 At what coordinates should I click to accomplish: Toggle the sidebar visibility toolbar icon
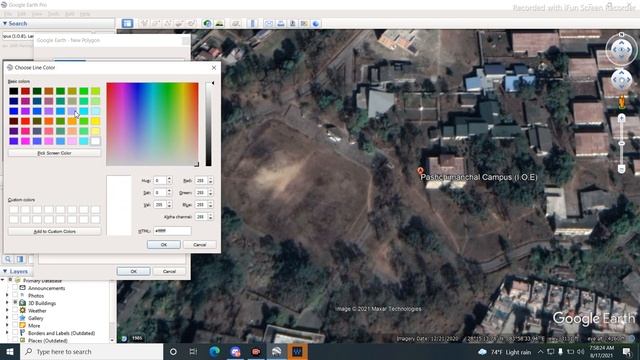pos(127,23)
